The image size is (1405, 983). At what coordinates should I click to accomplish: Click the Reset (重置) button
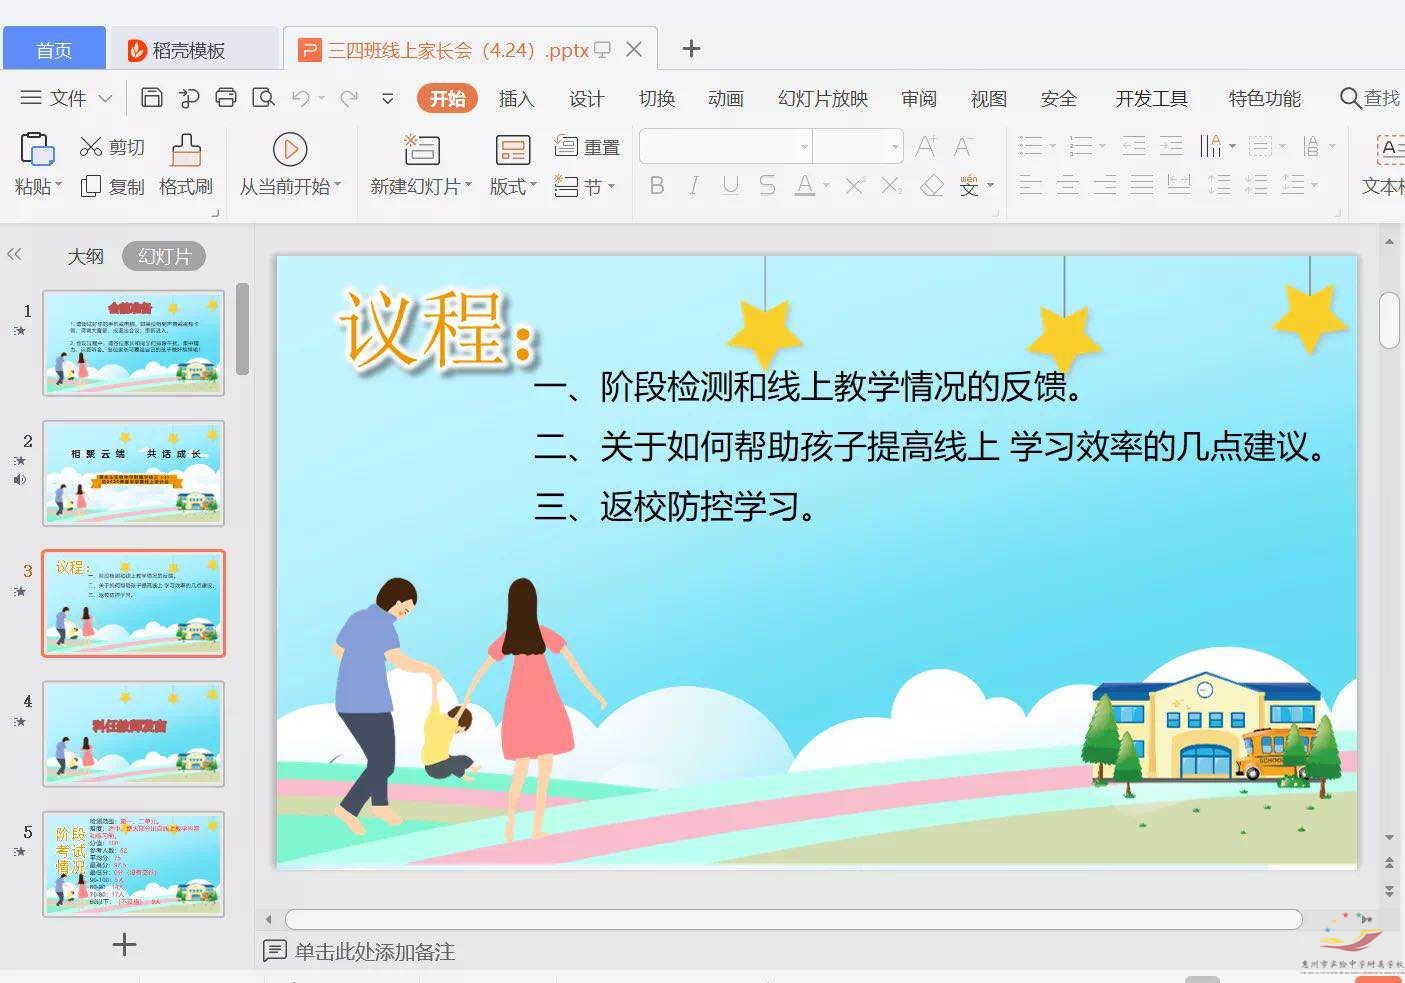pos(587,147)
